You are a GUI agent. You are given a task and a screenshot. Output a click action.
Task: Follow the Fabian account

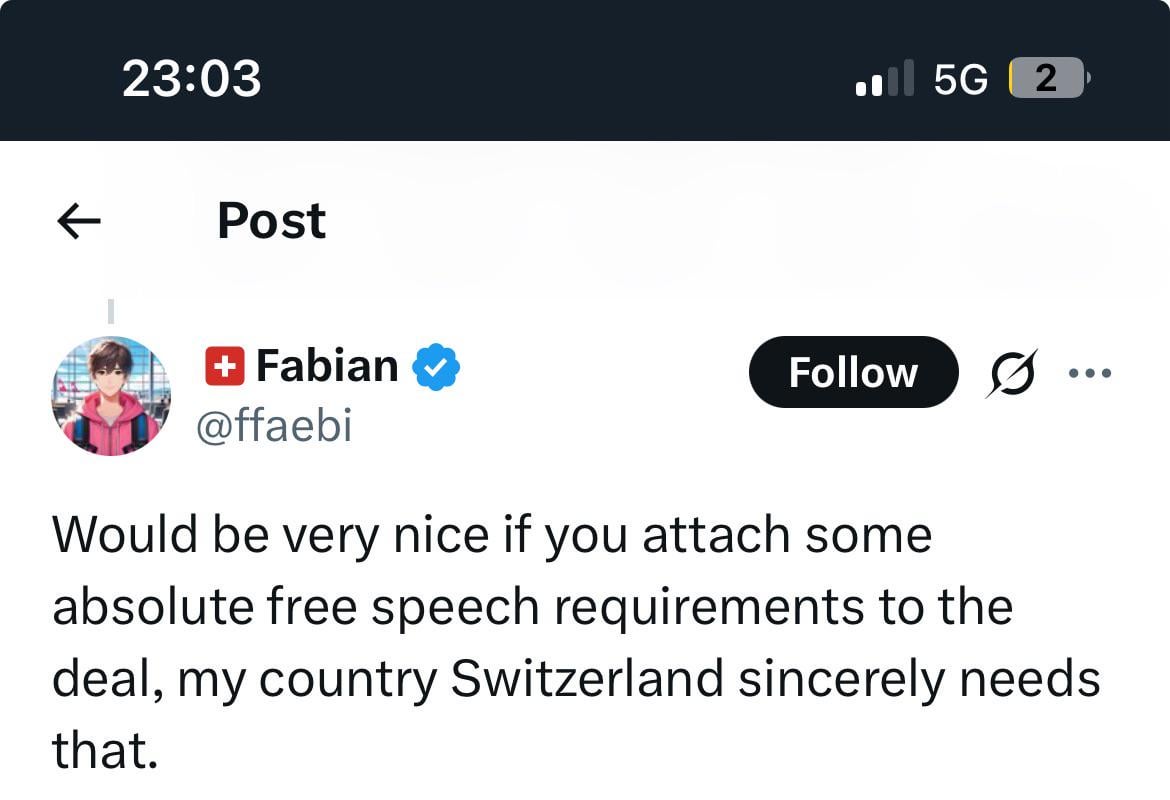click(x=853, y=372)
